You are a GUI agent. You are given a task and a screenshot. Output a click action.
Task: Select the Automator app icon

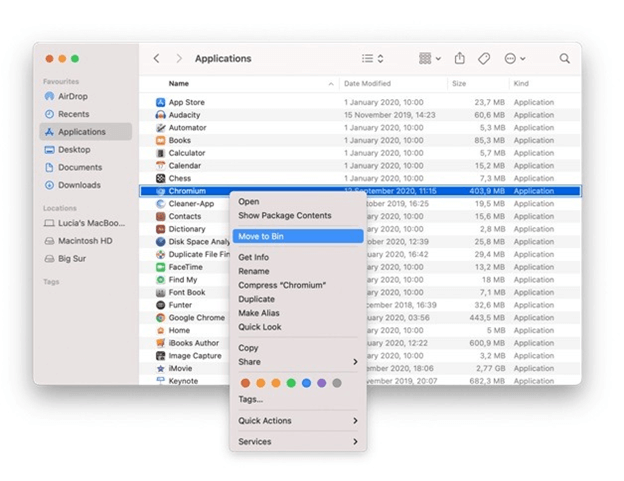pyautogui.click(x=160, y=128)
